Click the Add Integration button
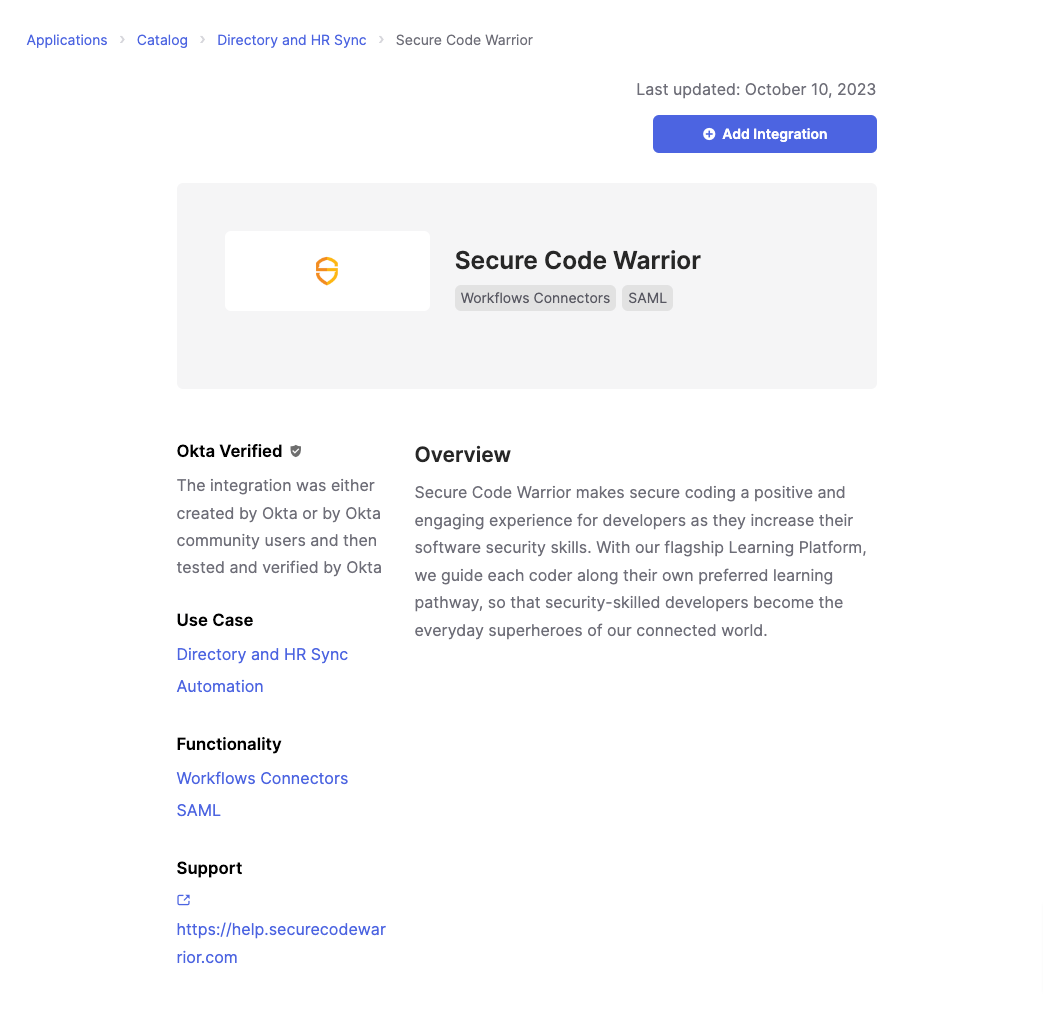1043x1019 pixels. pyautogui.click(x=764, y=134)
